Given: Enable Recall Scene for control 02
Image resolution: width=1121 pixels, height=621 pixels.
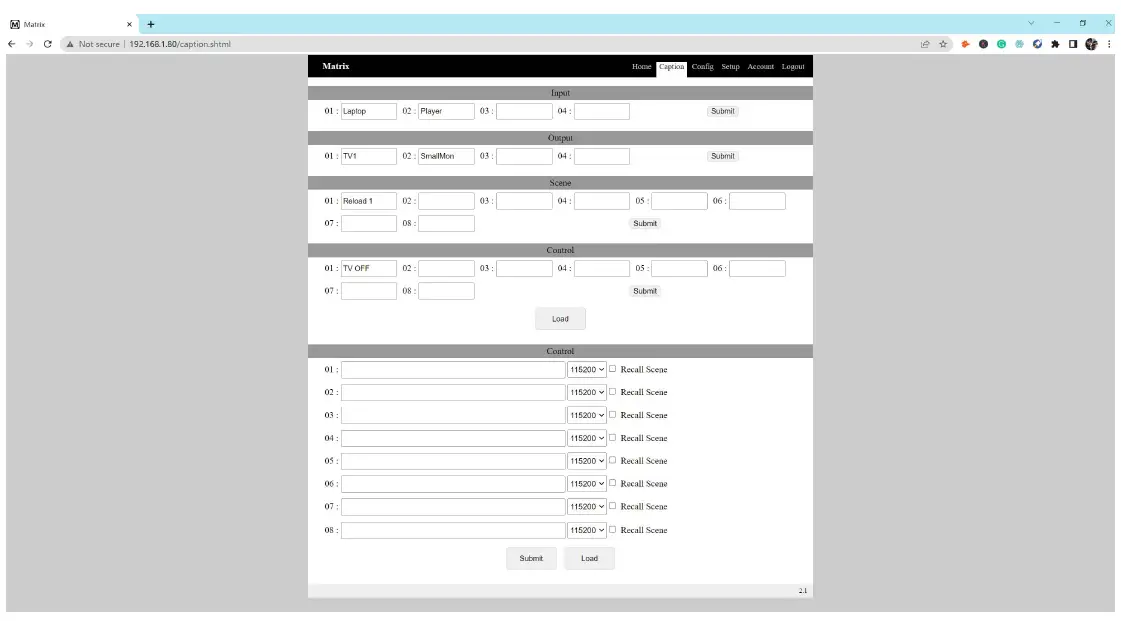Looking at the screenshot, I should [613, 392].
